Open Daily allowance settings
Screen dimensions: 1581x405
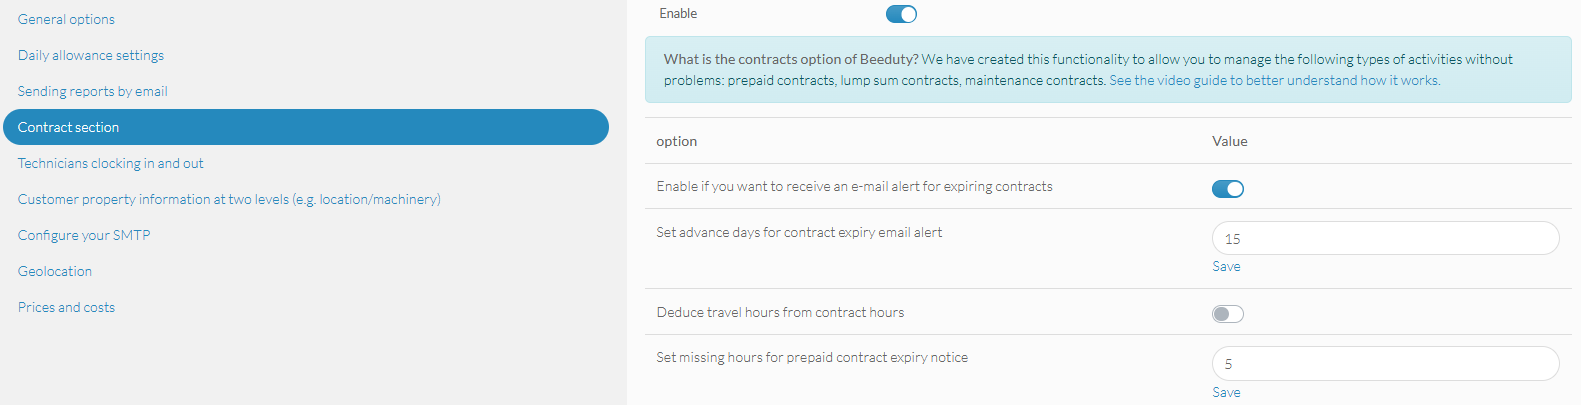[91, 55]
